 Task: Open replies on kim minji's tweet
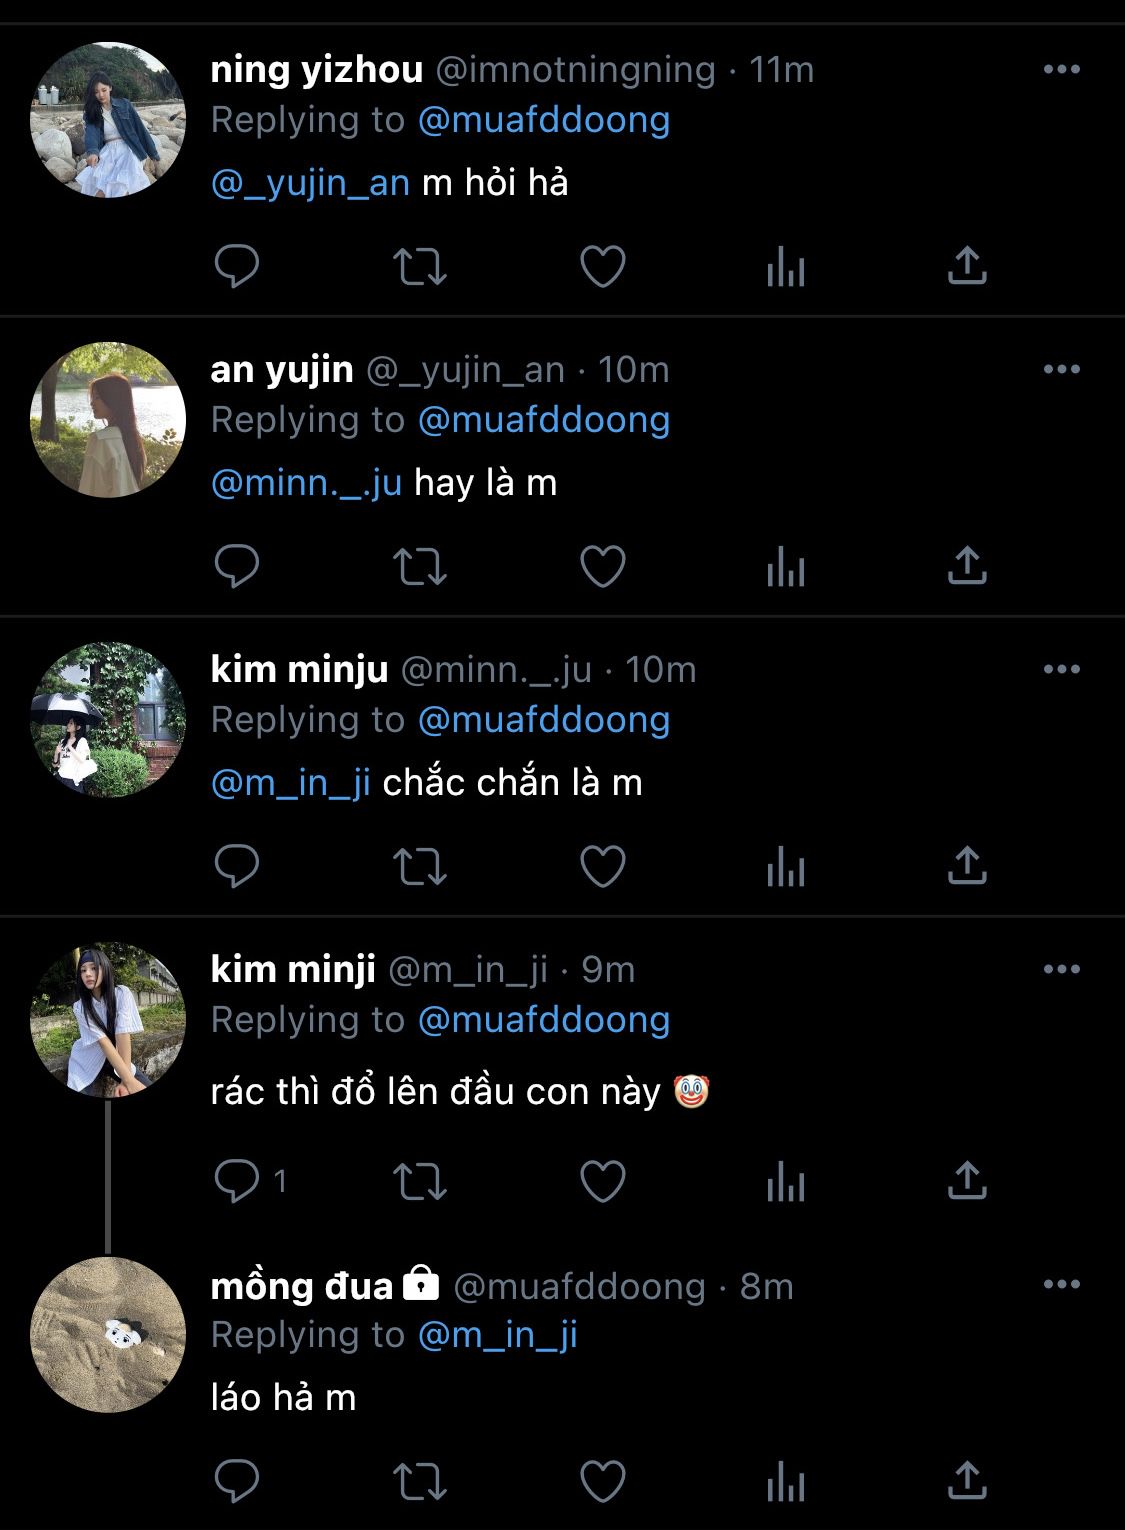coord(251,1181)
